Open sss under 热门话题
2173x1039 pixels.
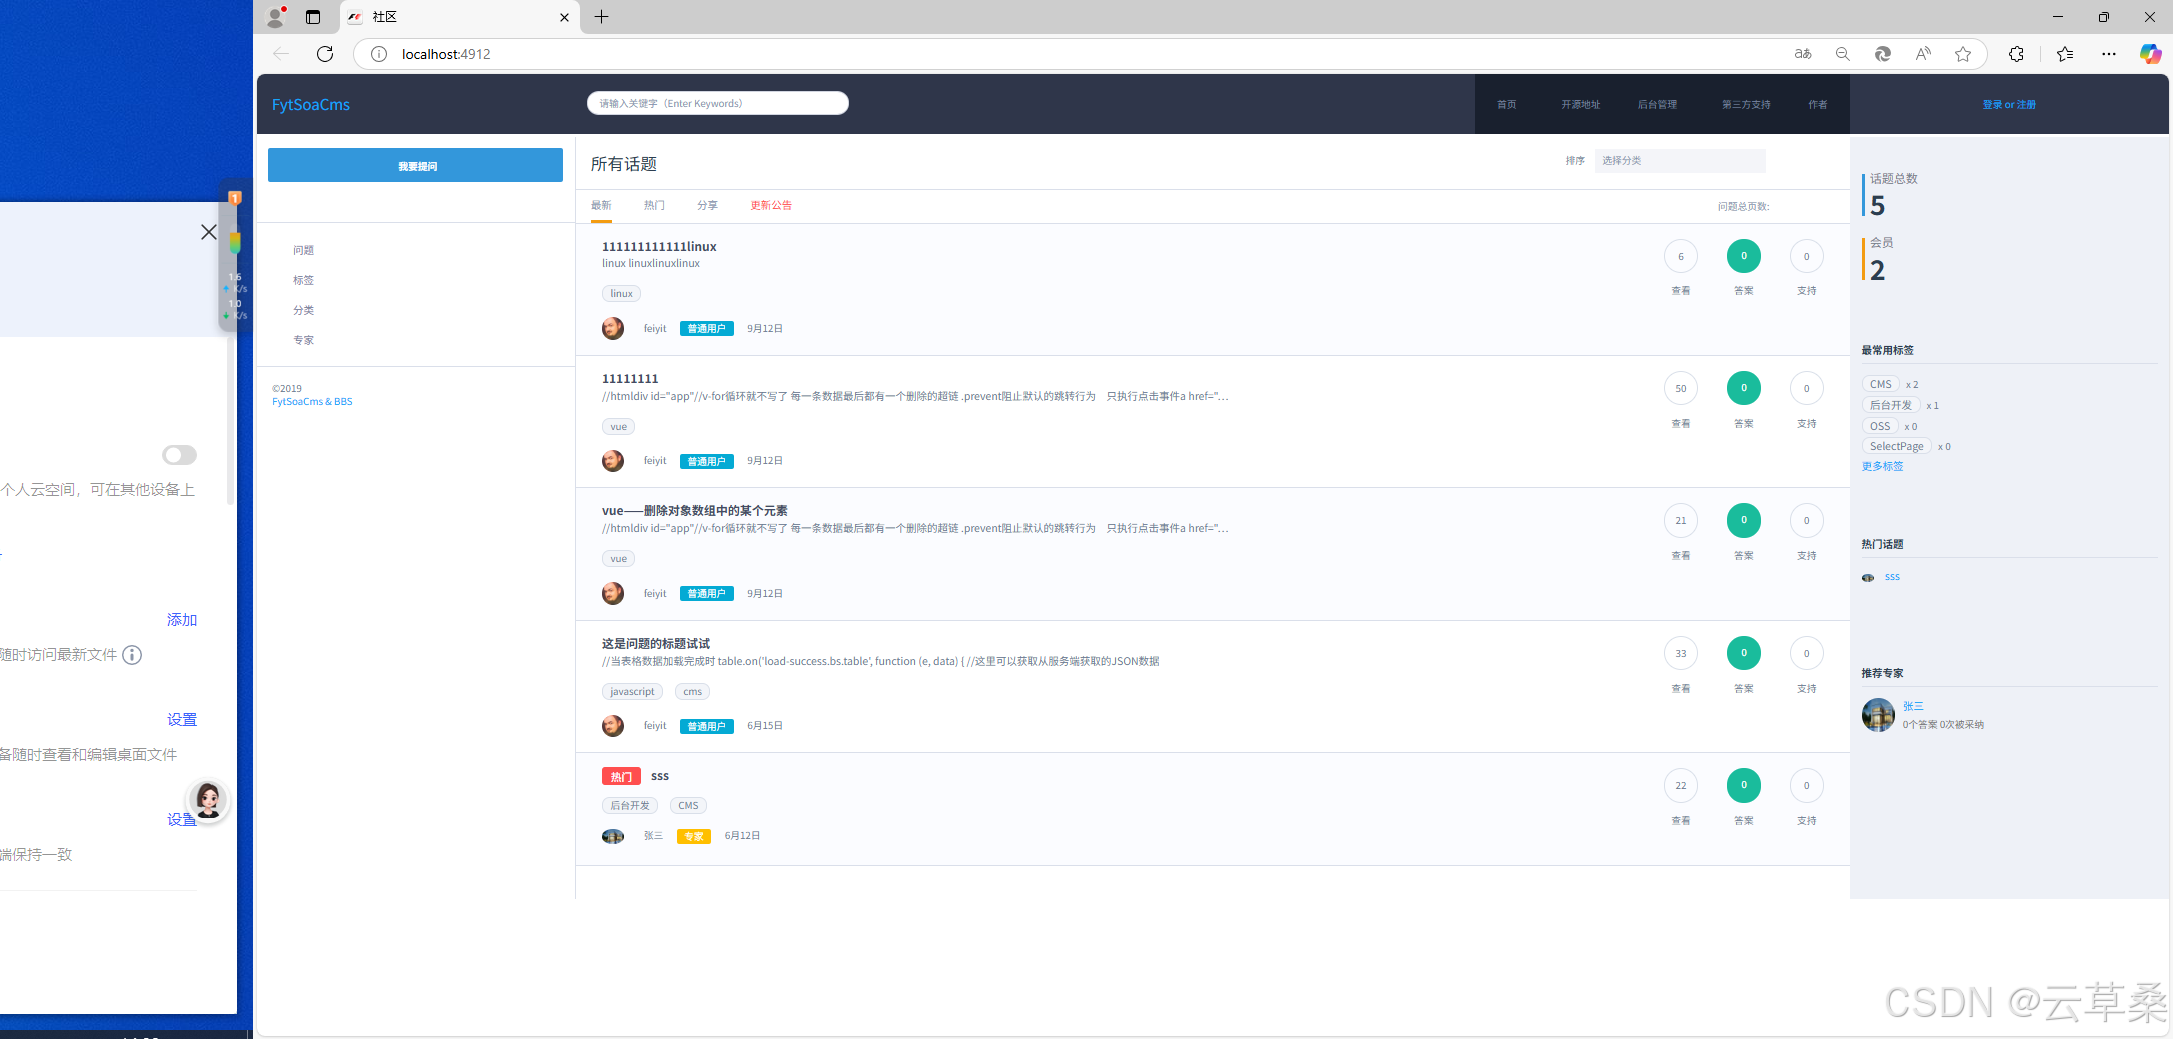1892,577
